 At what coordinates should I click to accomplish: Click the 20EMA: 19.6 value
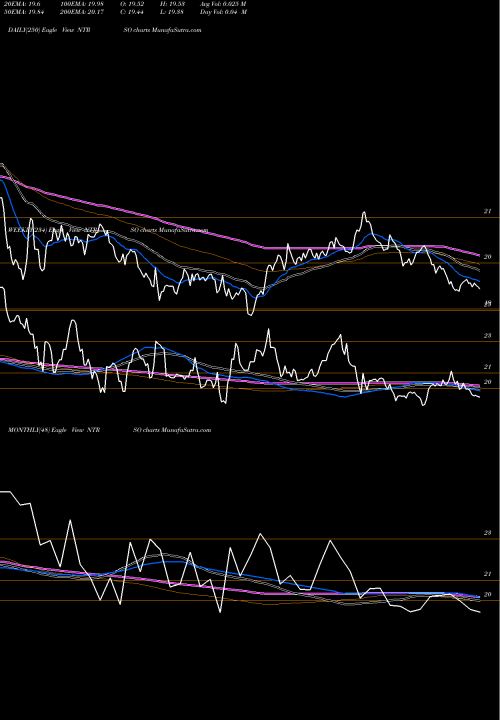pyautogui.click(x=22, y=4)
